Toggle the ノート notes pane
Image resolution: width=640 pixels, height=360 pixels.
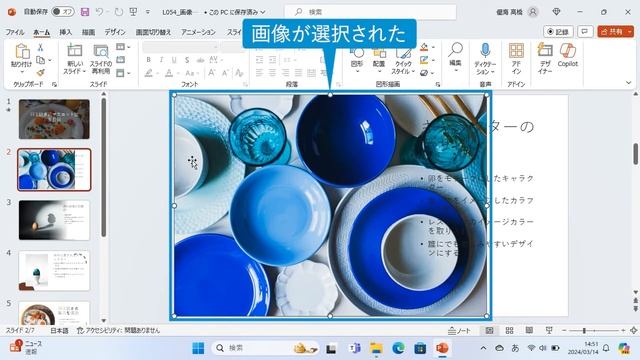pos(459,330)
